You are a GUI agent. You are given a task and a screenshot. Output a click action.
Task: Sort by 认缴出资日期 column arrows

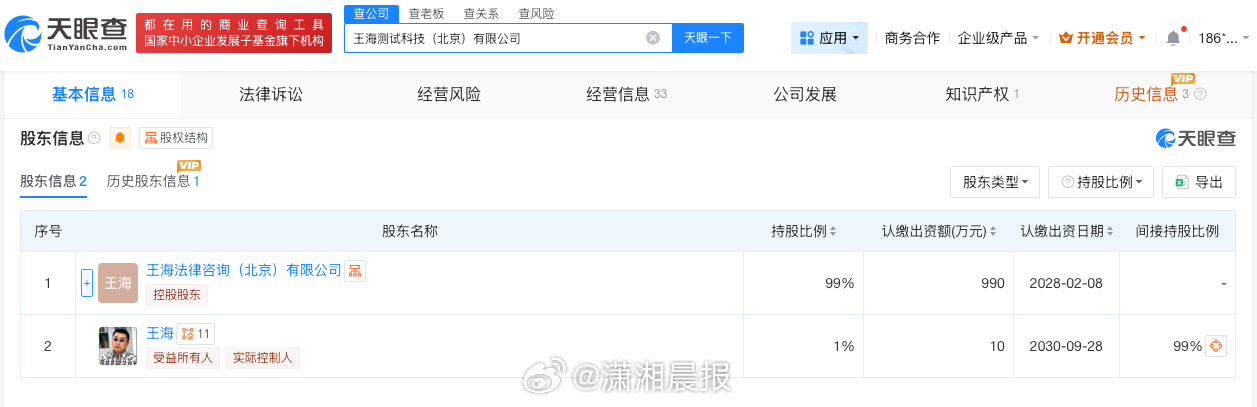(1112, 231)
